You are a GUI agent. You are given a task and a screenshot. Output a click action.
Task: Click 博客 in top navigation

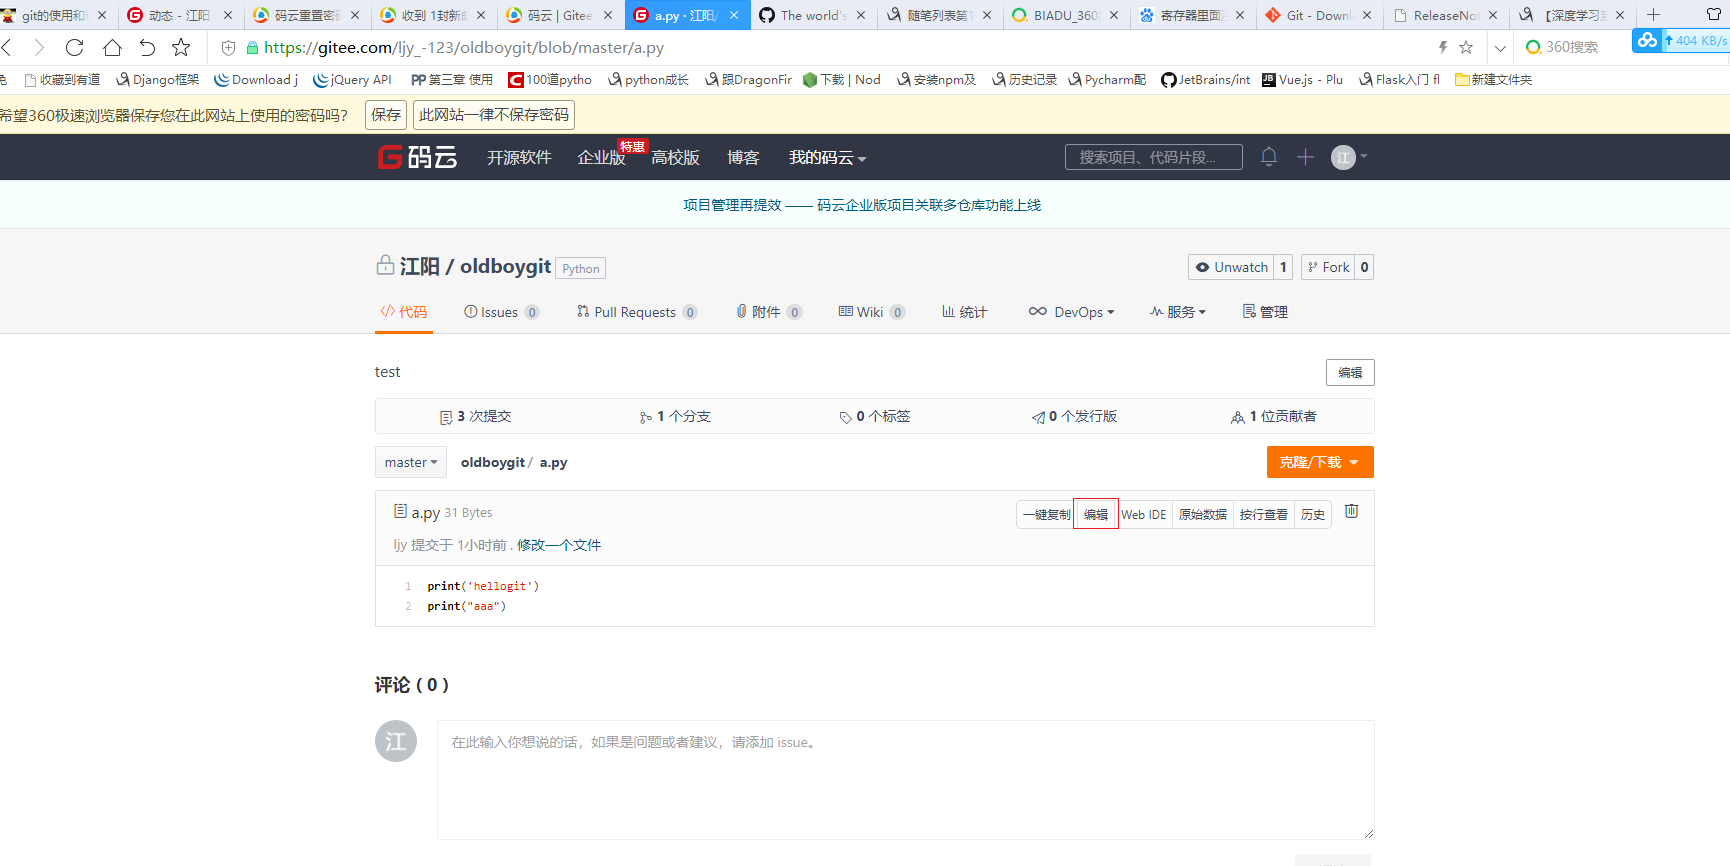coord(743,157)
